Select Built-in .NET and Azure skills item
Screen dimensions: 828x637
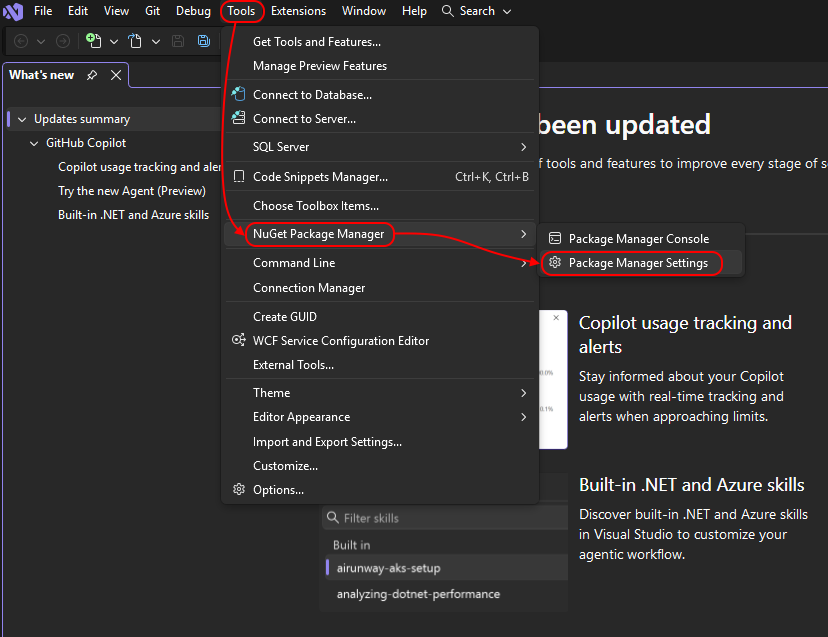[133, 215]
